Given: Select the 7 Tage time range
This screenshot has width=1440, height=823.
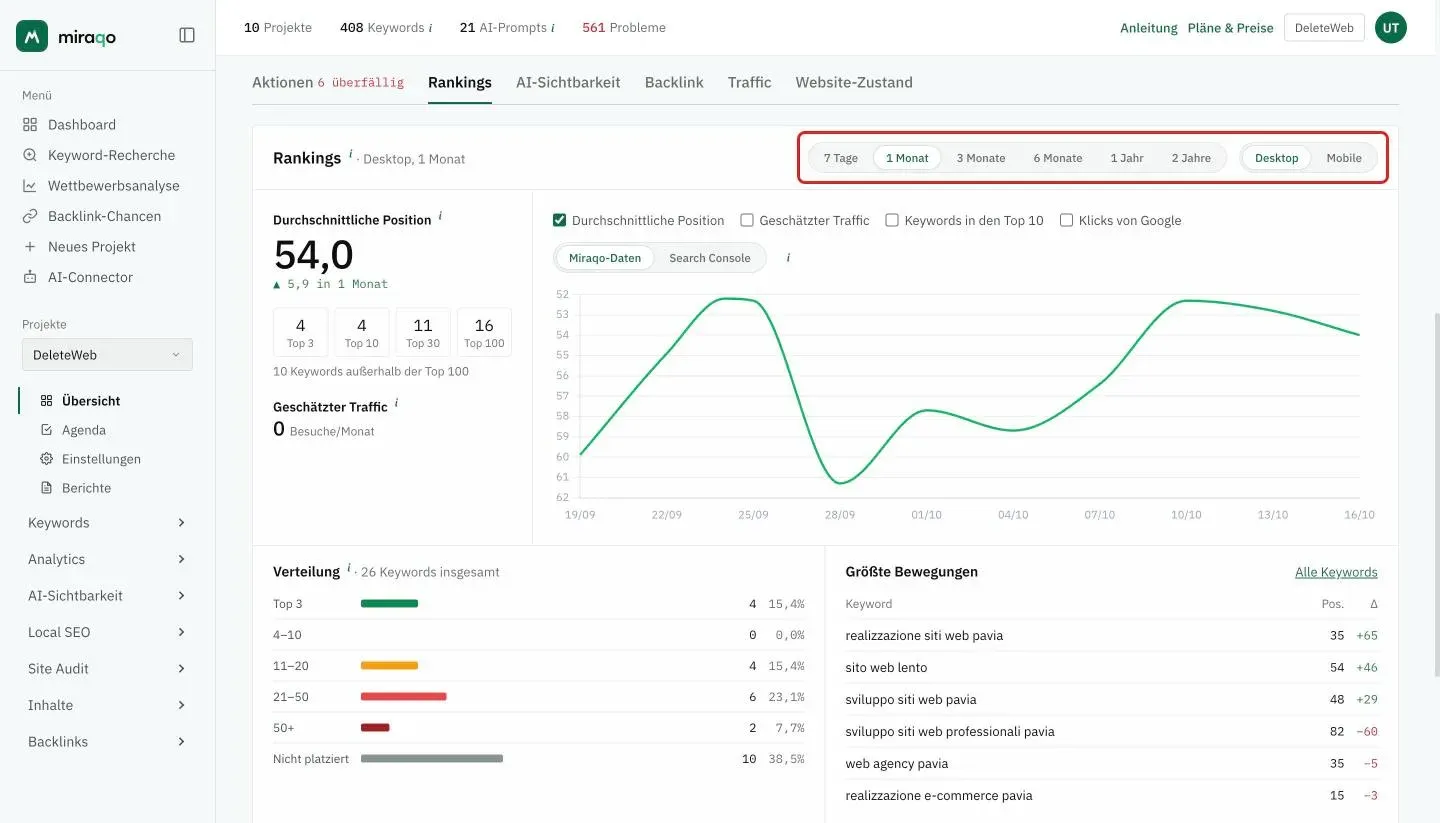Looking at the screenshot, I should 841,158.
